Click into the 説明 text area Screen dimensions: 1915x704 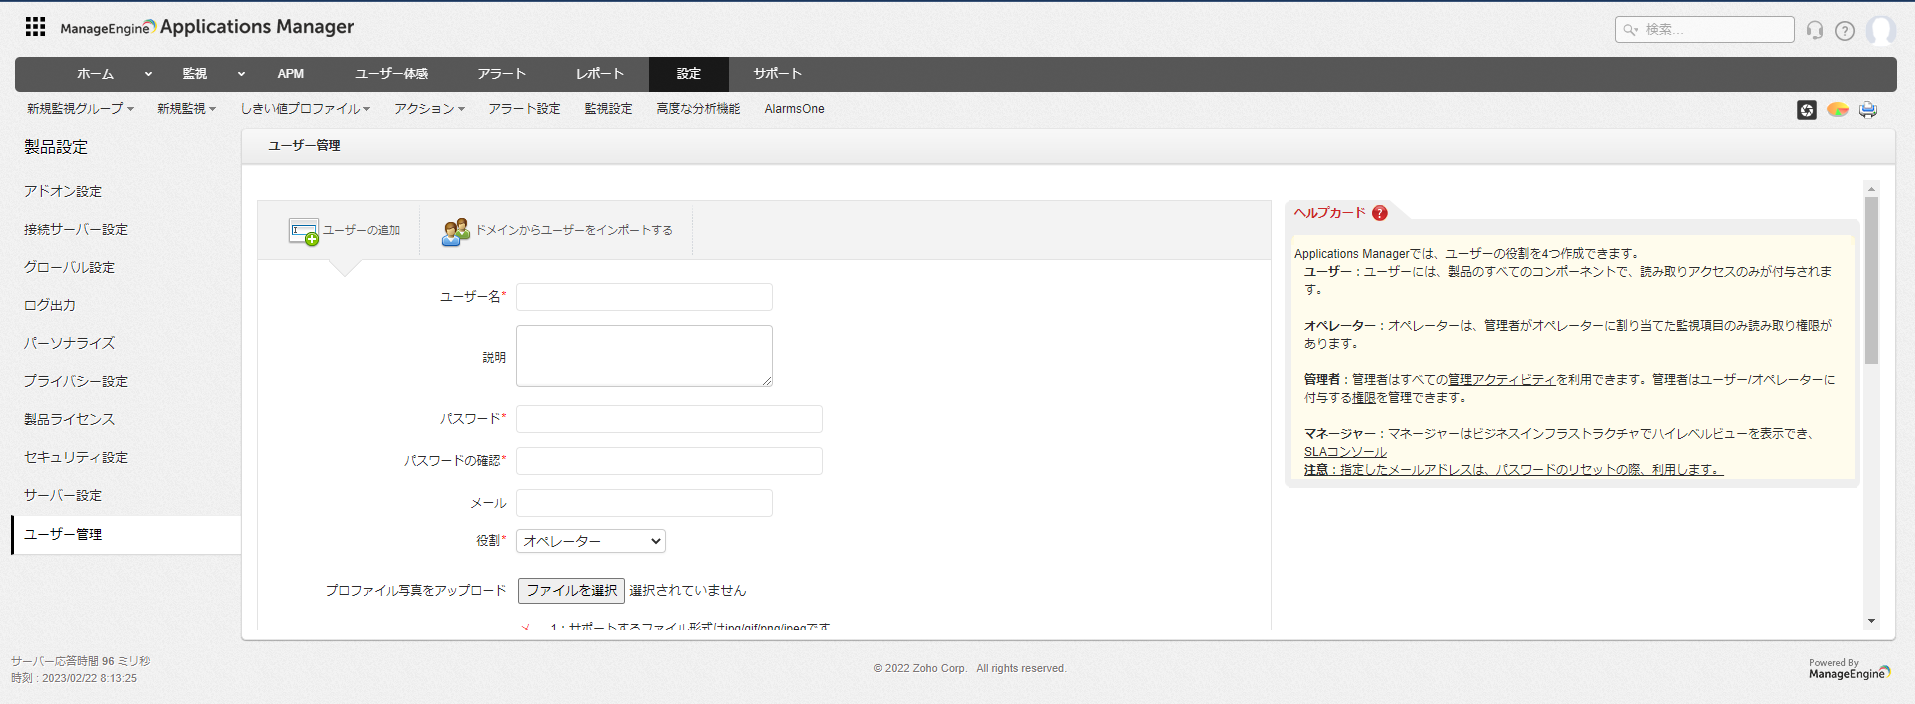(644, 356)
